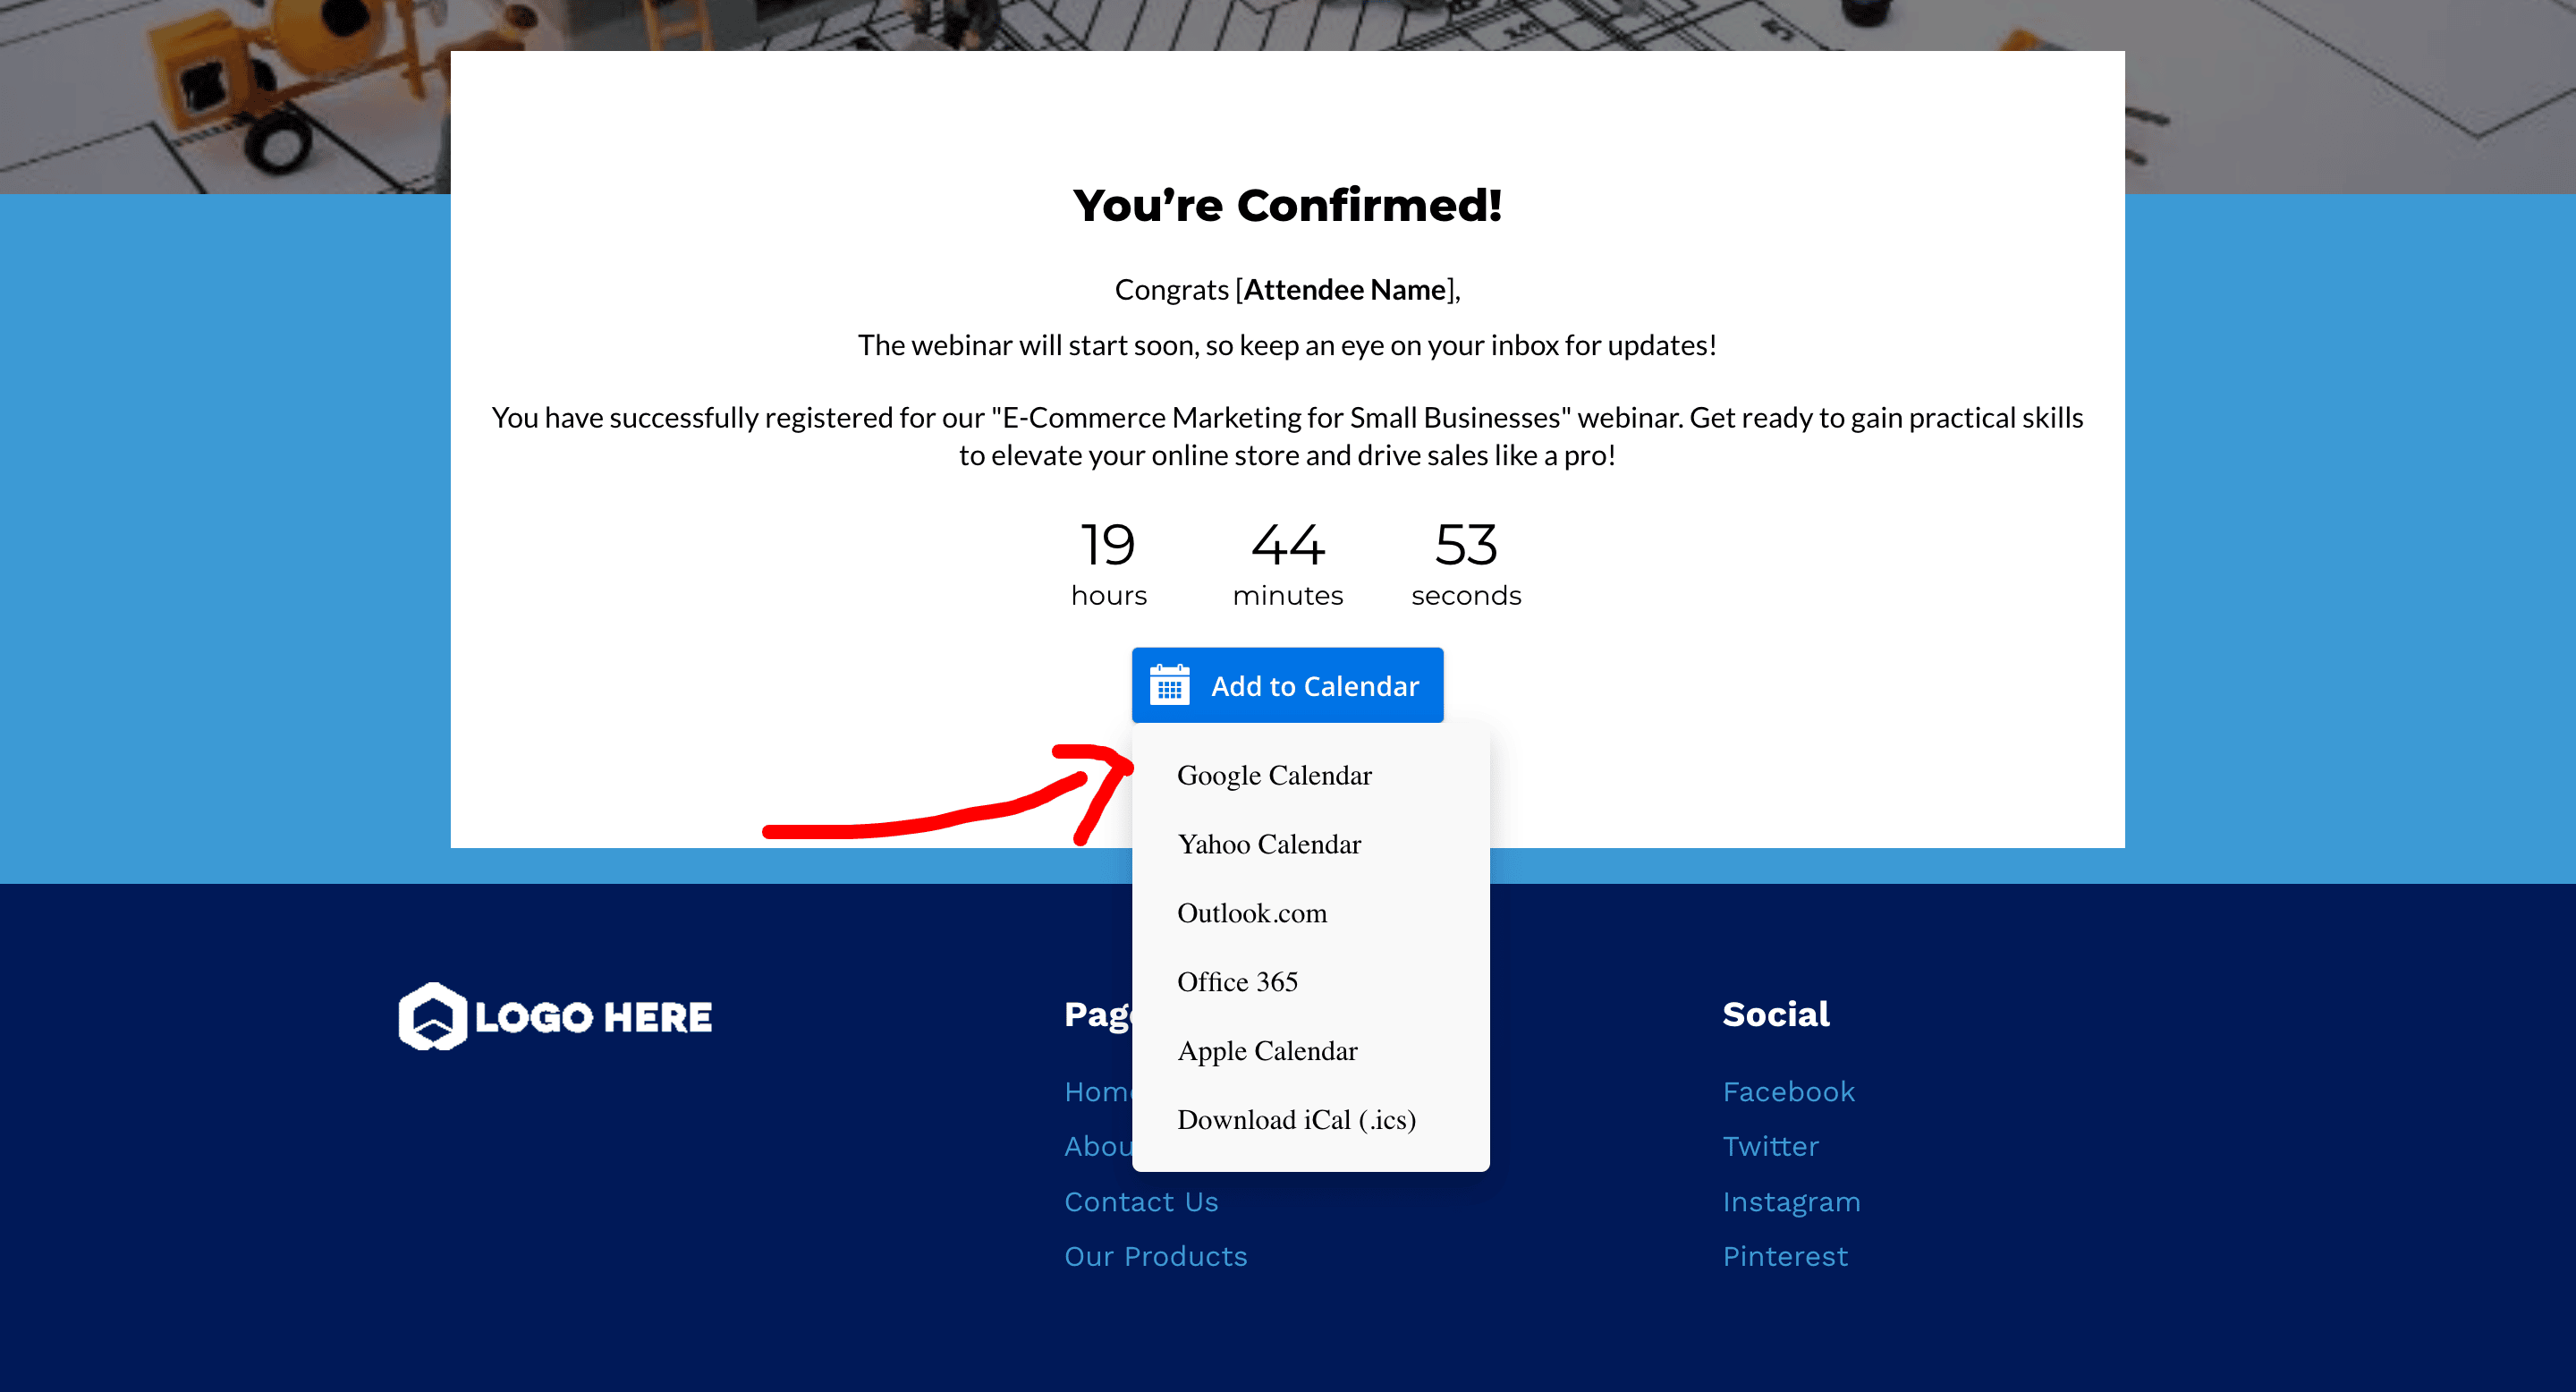The height and width of the screenshot is (1392, 2576).
Task: Click the hexagon logo icon in the footer
Action: (432, 1016)
